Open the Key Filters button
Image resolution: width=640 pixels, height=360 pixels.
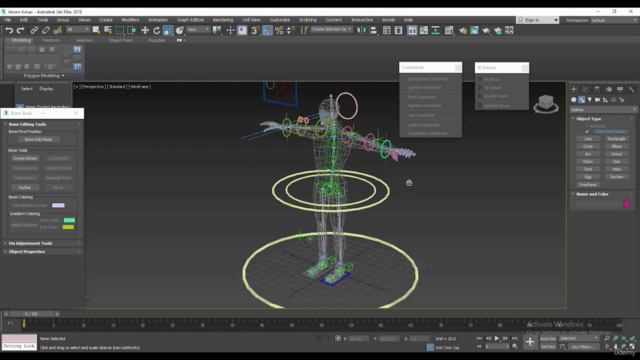[x=583, y=347]
